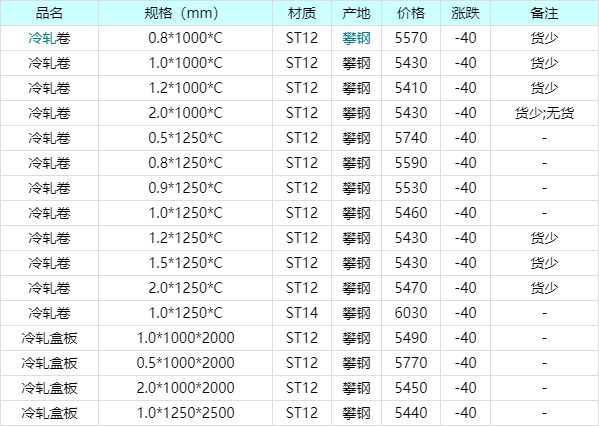Select the 品名 column header

pos(49,13)
